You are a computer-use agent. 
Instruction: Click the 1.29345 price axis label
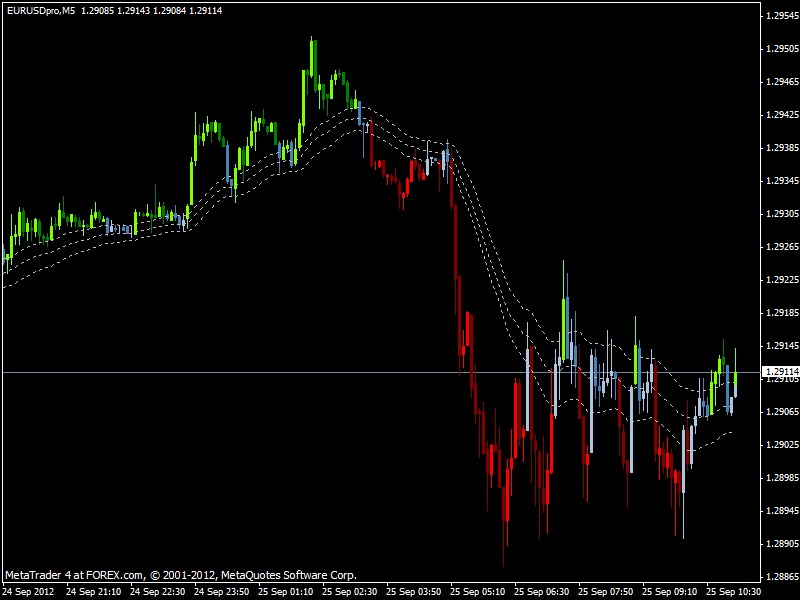tap(782, 181)
